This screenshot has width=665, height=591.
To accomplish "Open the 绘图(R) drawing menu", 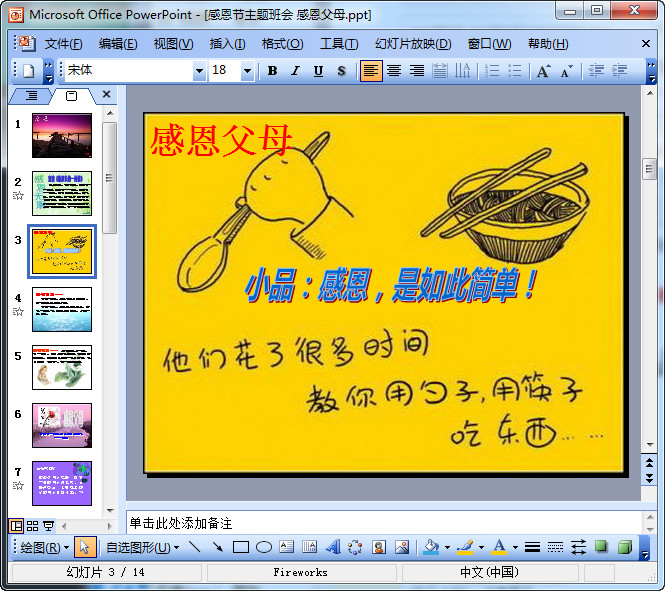I will (45, 547).
